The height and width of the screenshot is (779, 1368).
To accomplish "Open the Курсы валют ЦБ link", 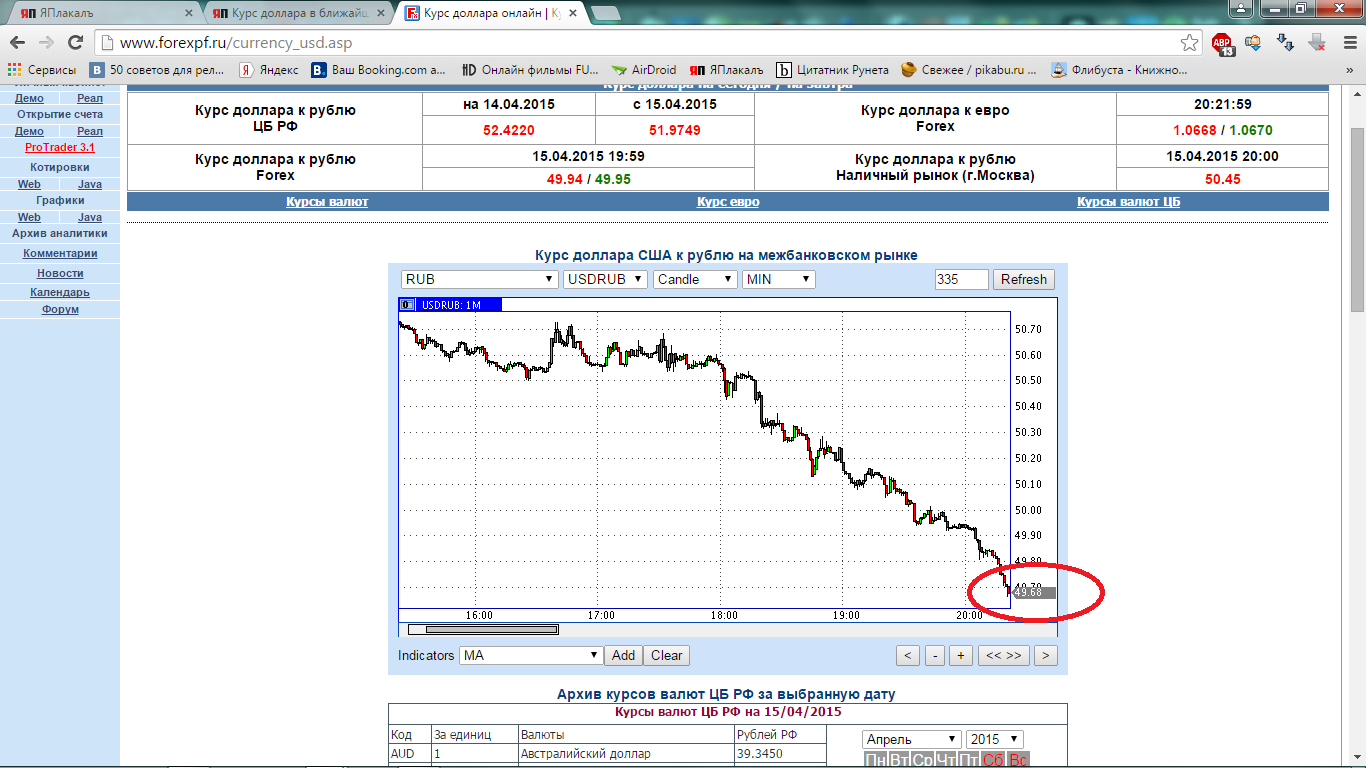I will coord(1129,201).
